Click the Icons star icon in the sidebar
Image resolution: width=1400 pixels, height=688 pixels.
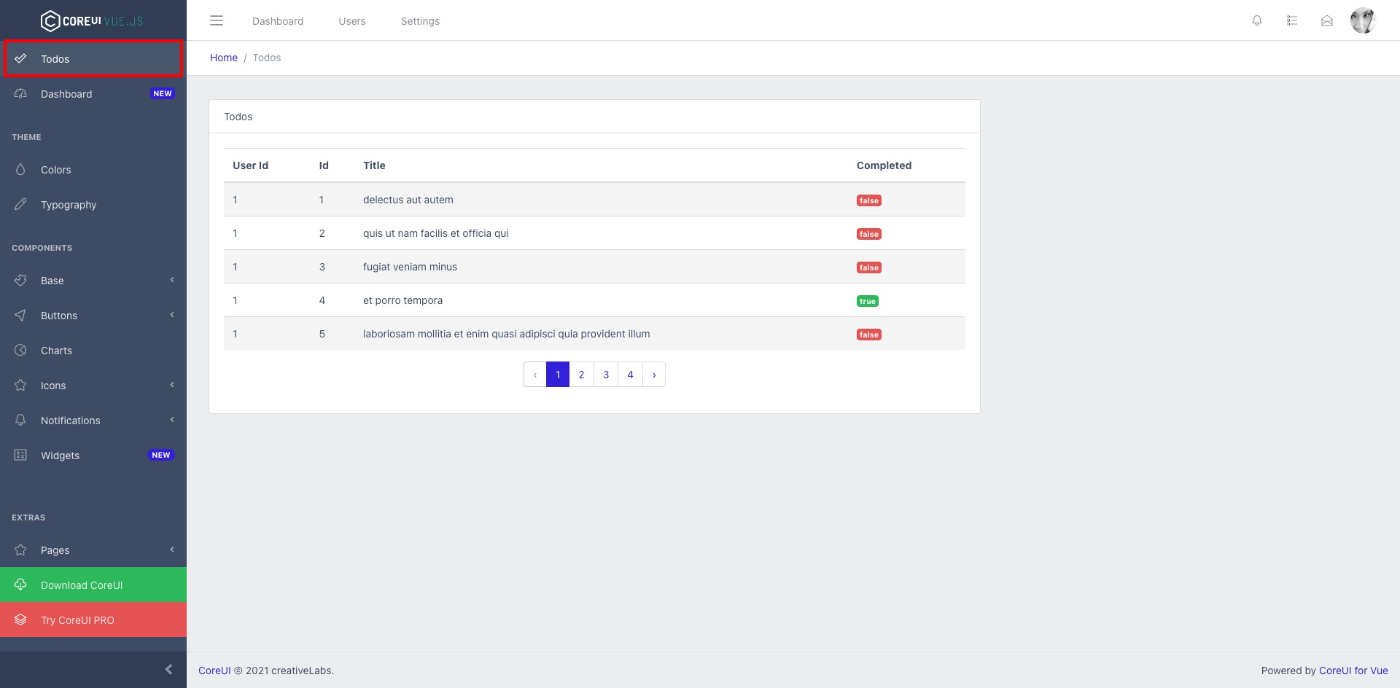21,386
